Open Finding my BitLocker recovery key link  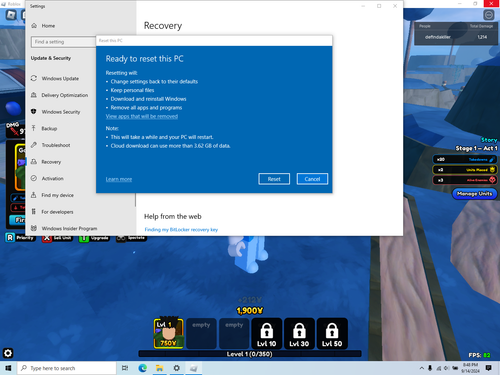(x=181, y=230)
